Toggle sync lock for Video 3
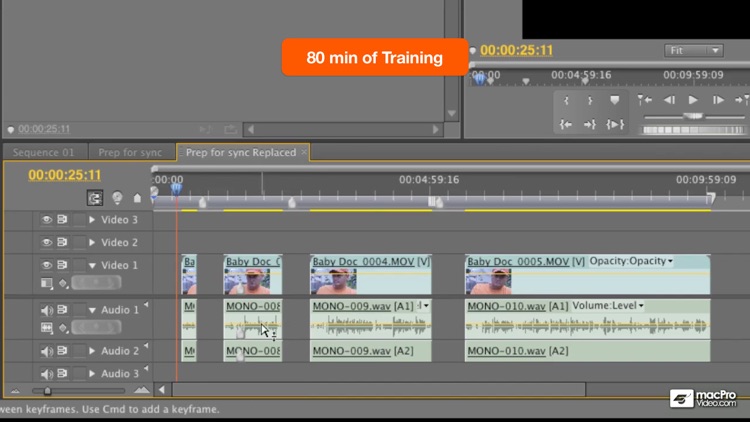750x422 pixels. [62, 219]
